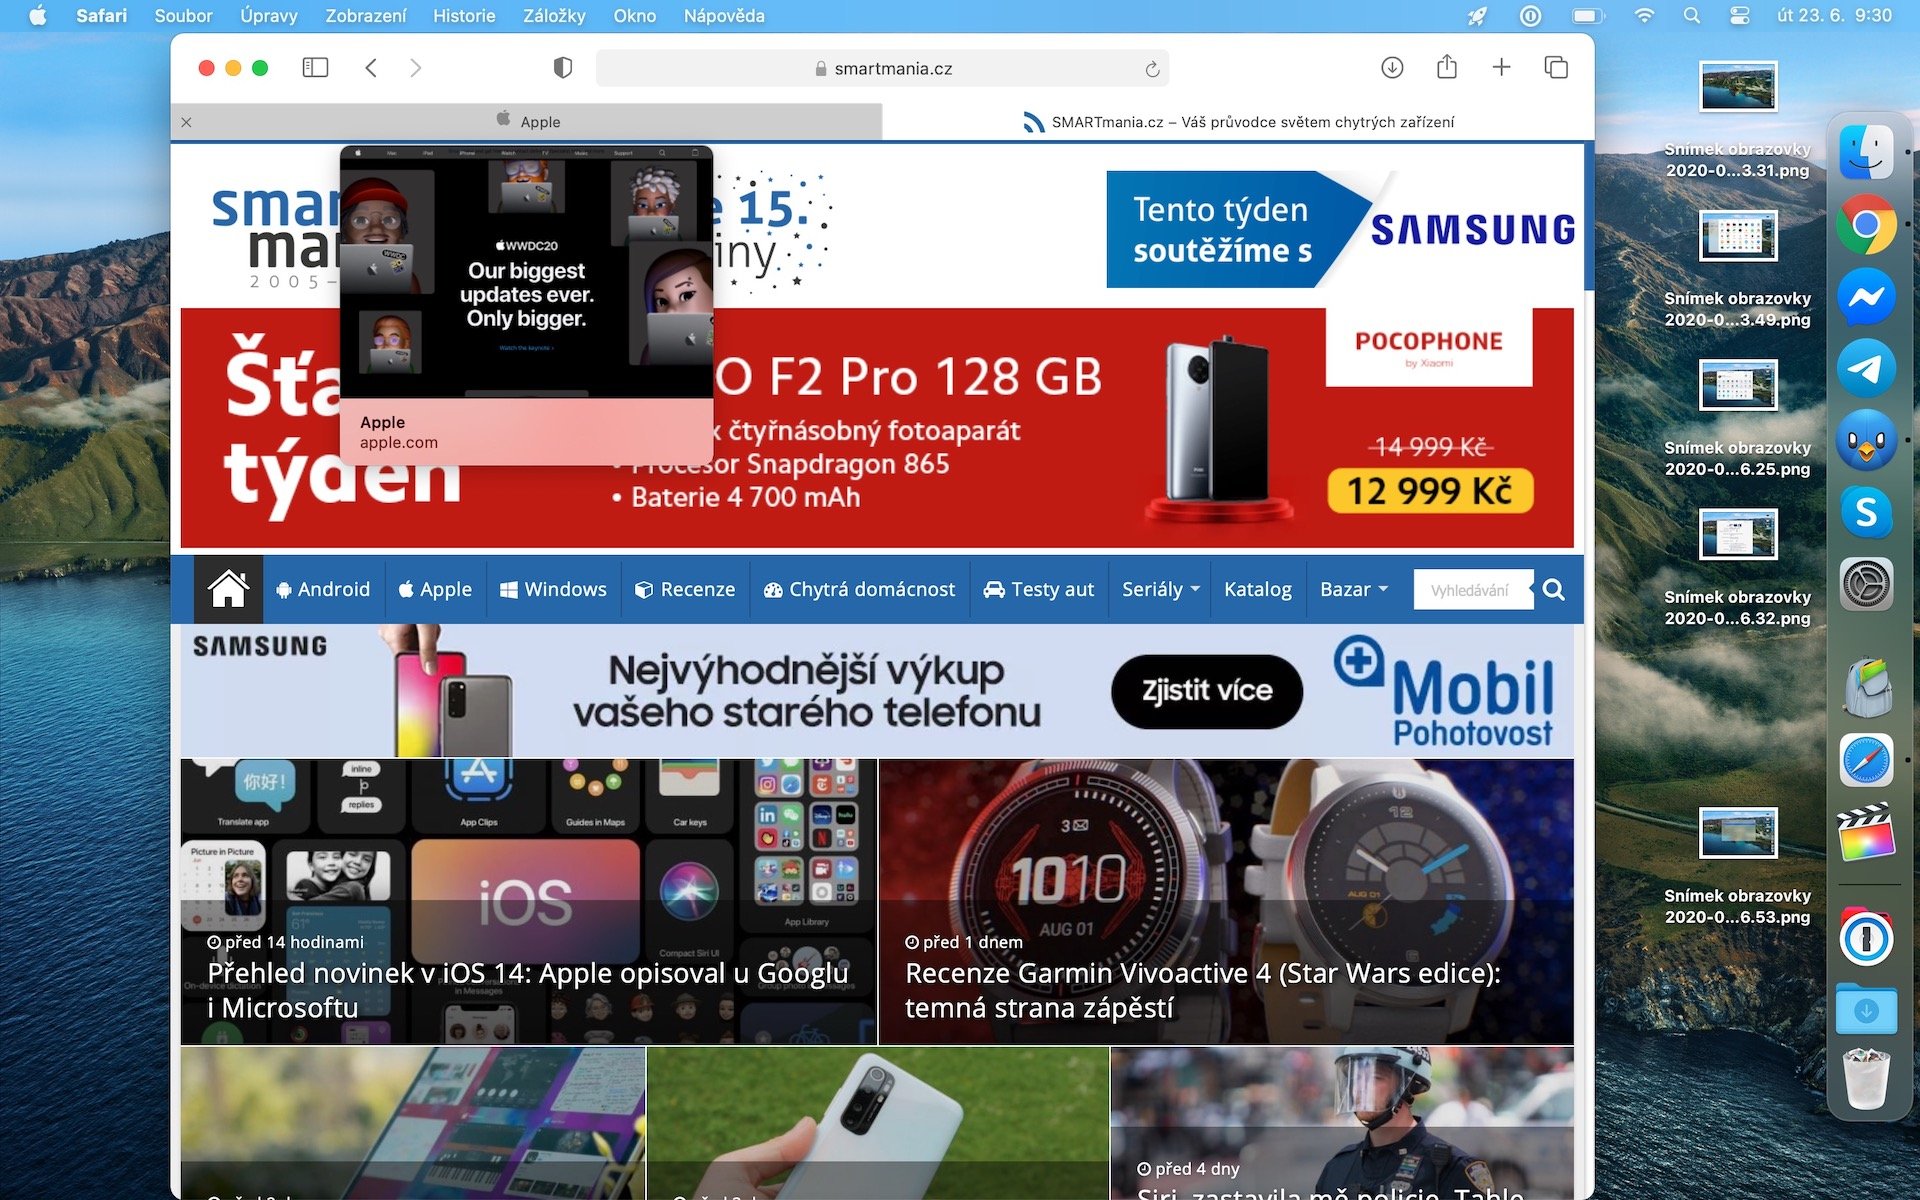Open the Okno menu

(x=634, y=16)
